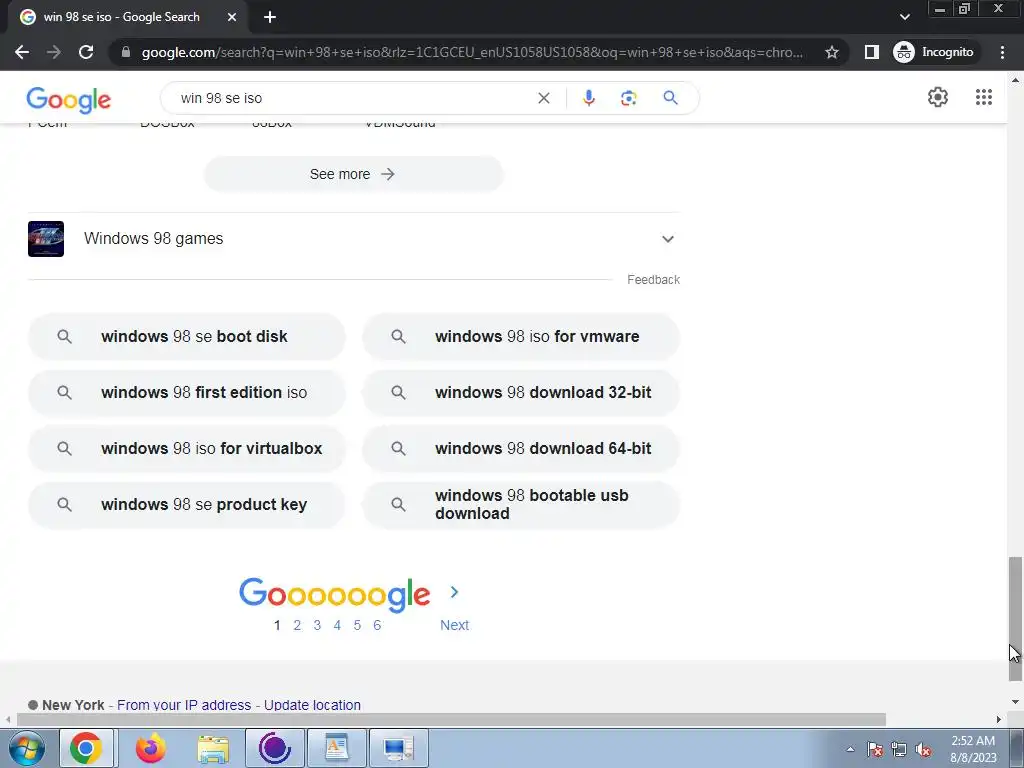Click the scroll-down arrow of vertical scrollbar
Viewport: 1024px width, 768px height.
(x=1015, y=702)
